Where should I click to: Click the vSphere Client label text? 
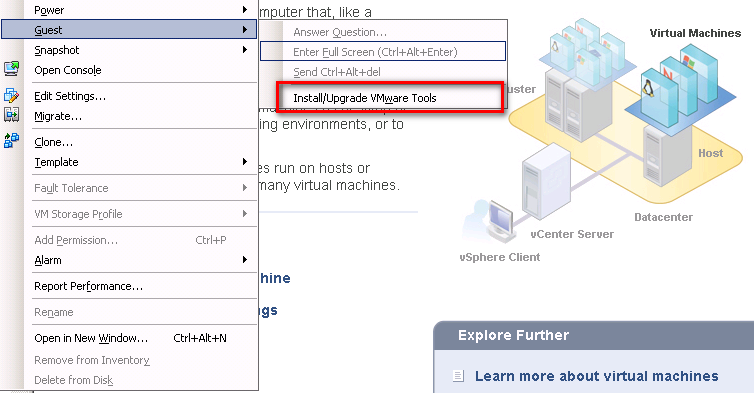click(x=500, y=257)
